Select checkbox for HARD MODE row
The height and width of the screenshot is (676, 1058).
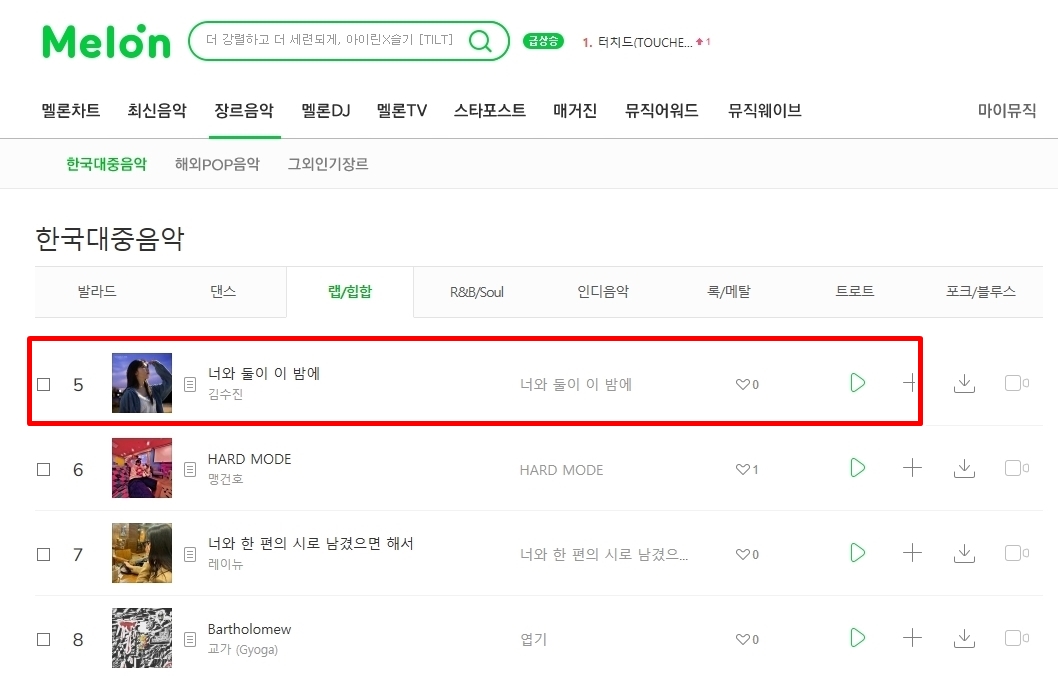pyautogui.click(x=44, y=470)
